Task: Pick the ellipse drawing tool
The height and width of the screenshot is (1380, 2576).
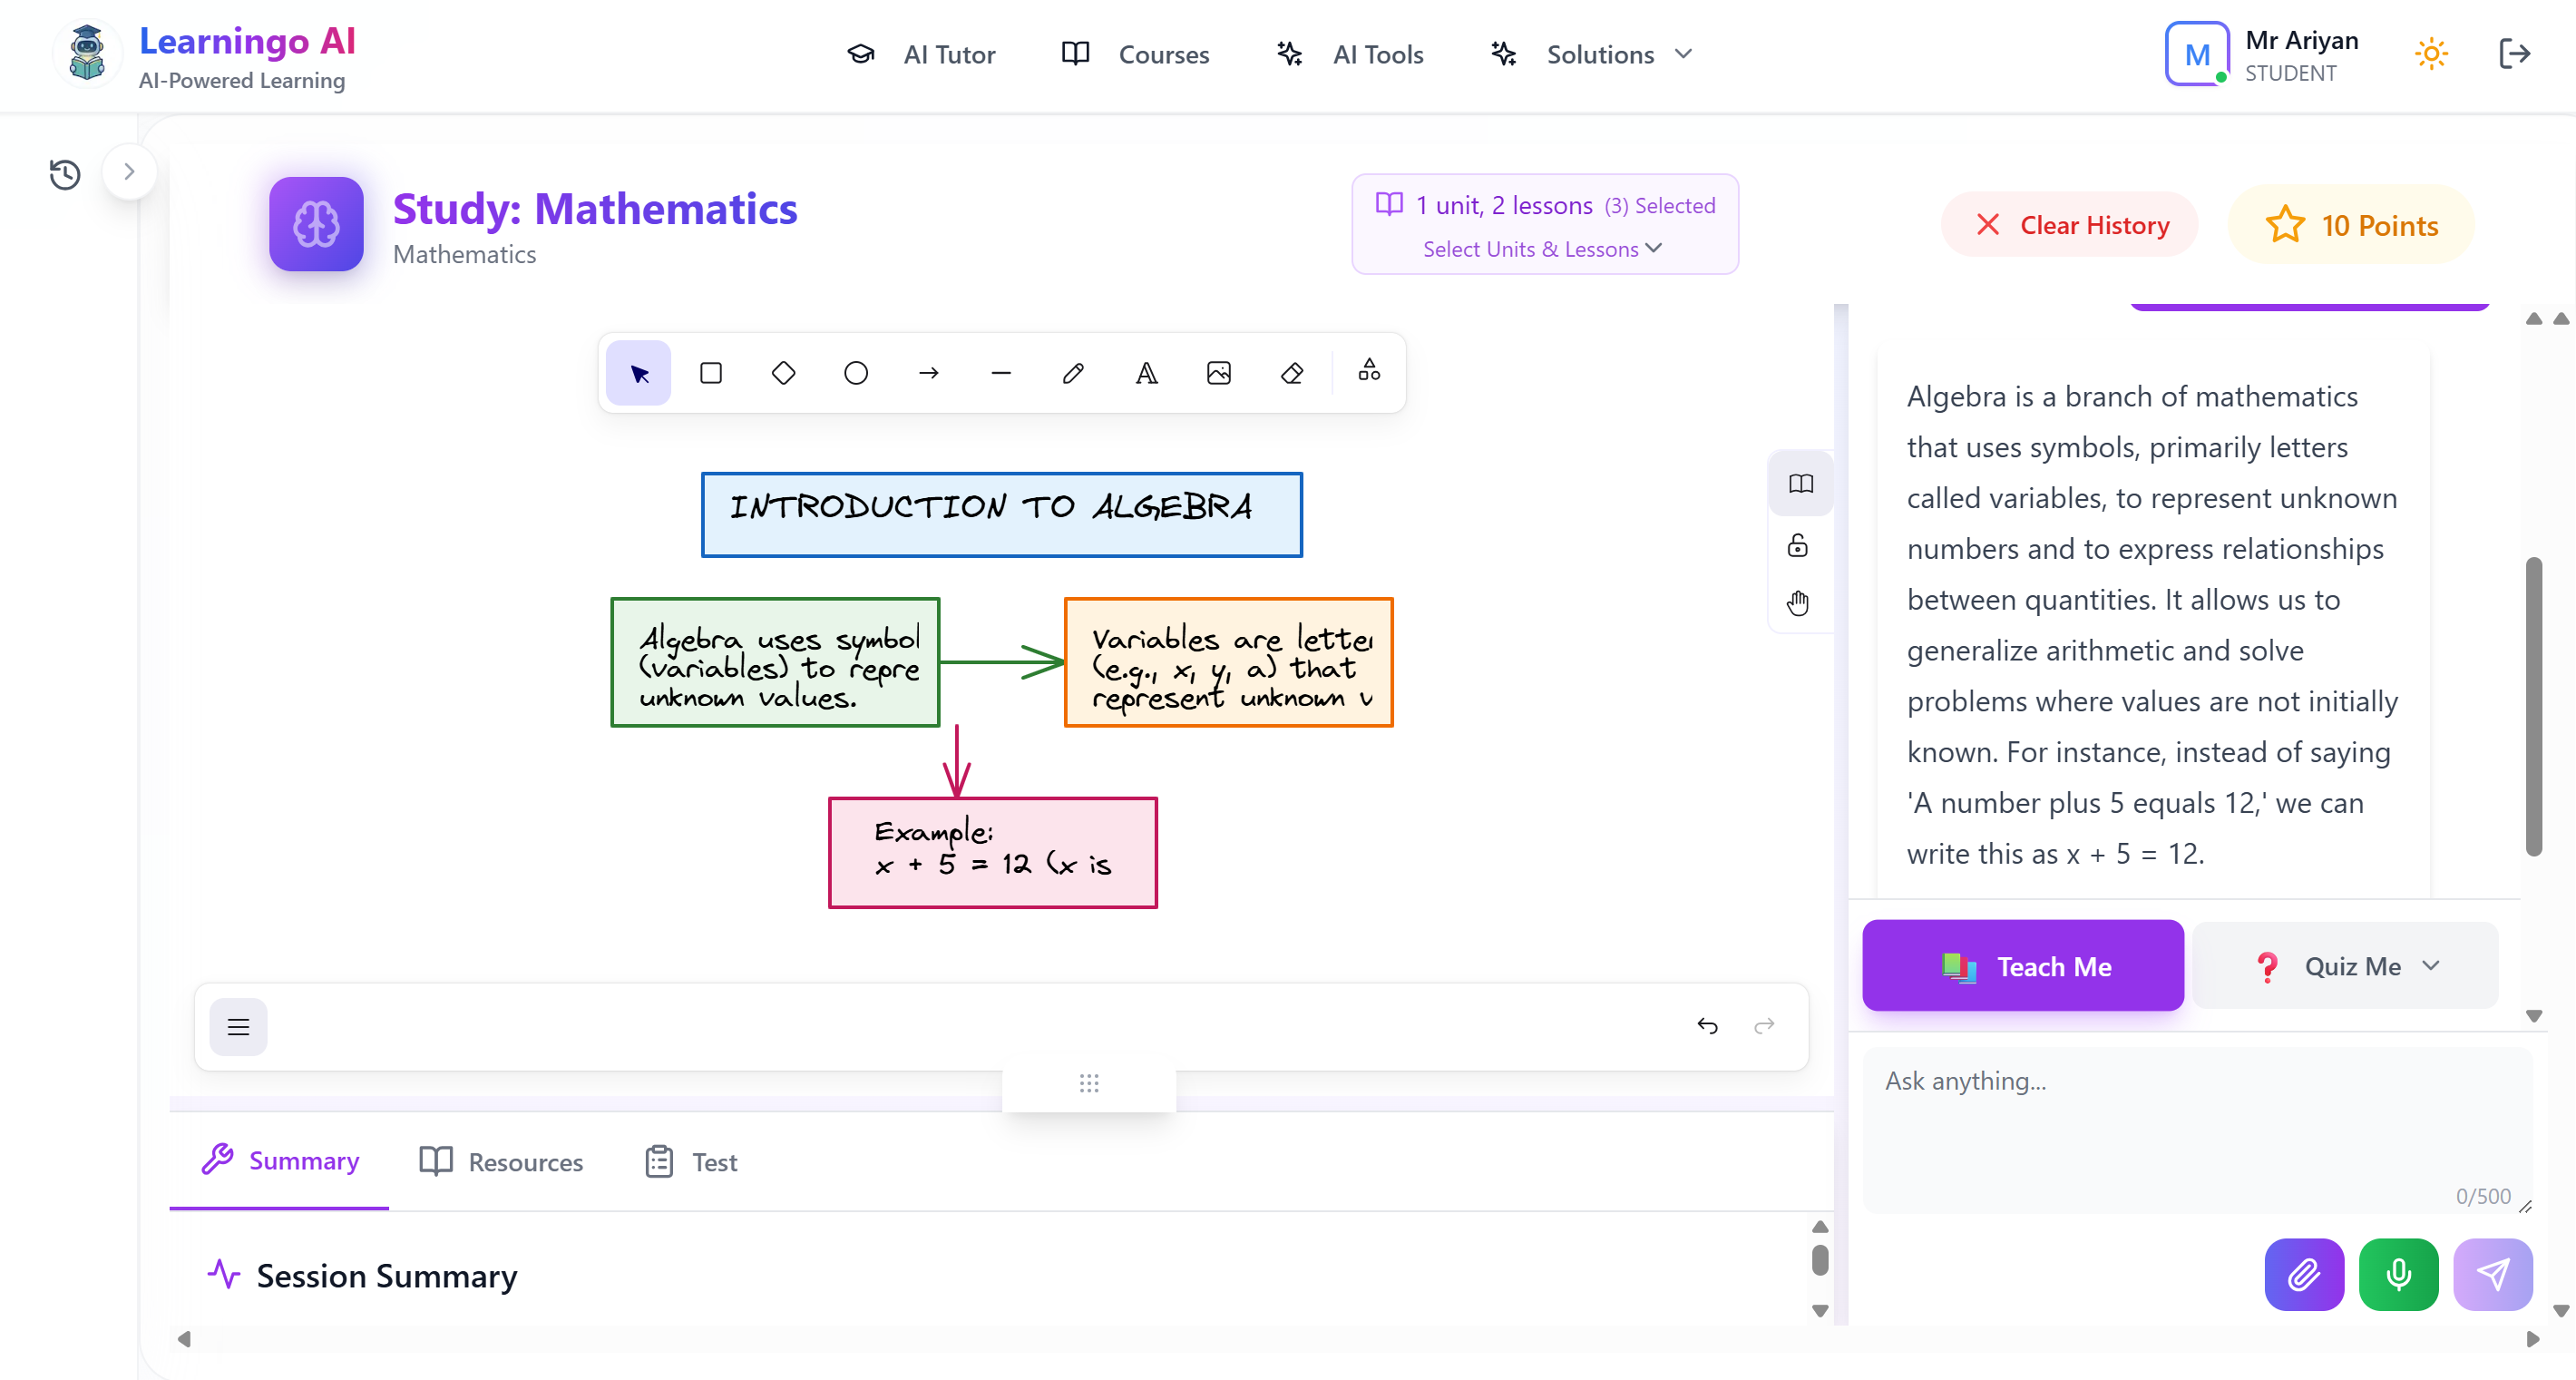Action: 856,373
